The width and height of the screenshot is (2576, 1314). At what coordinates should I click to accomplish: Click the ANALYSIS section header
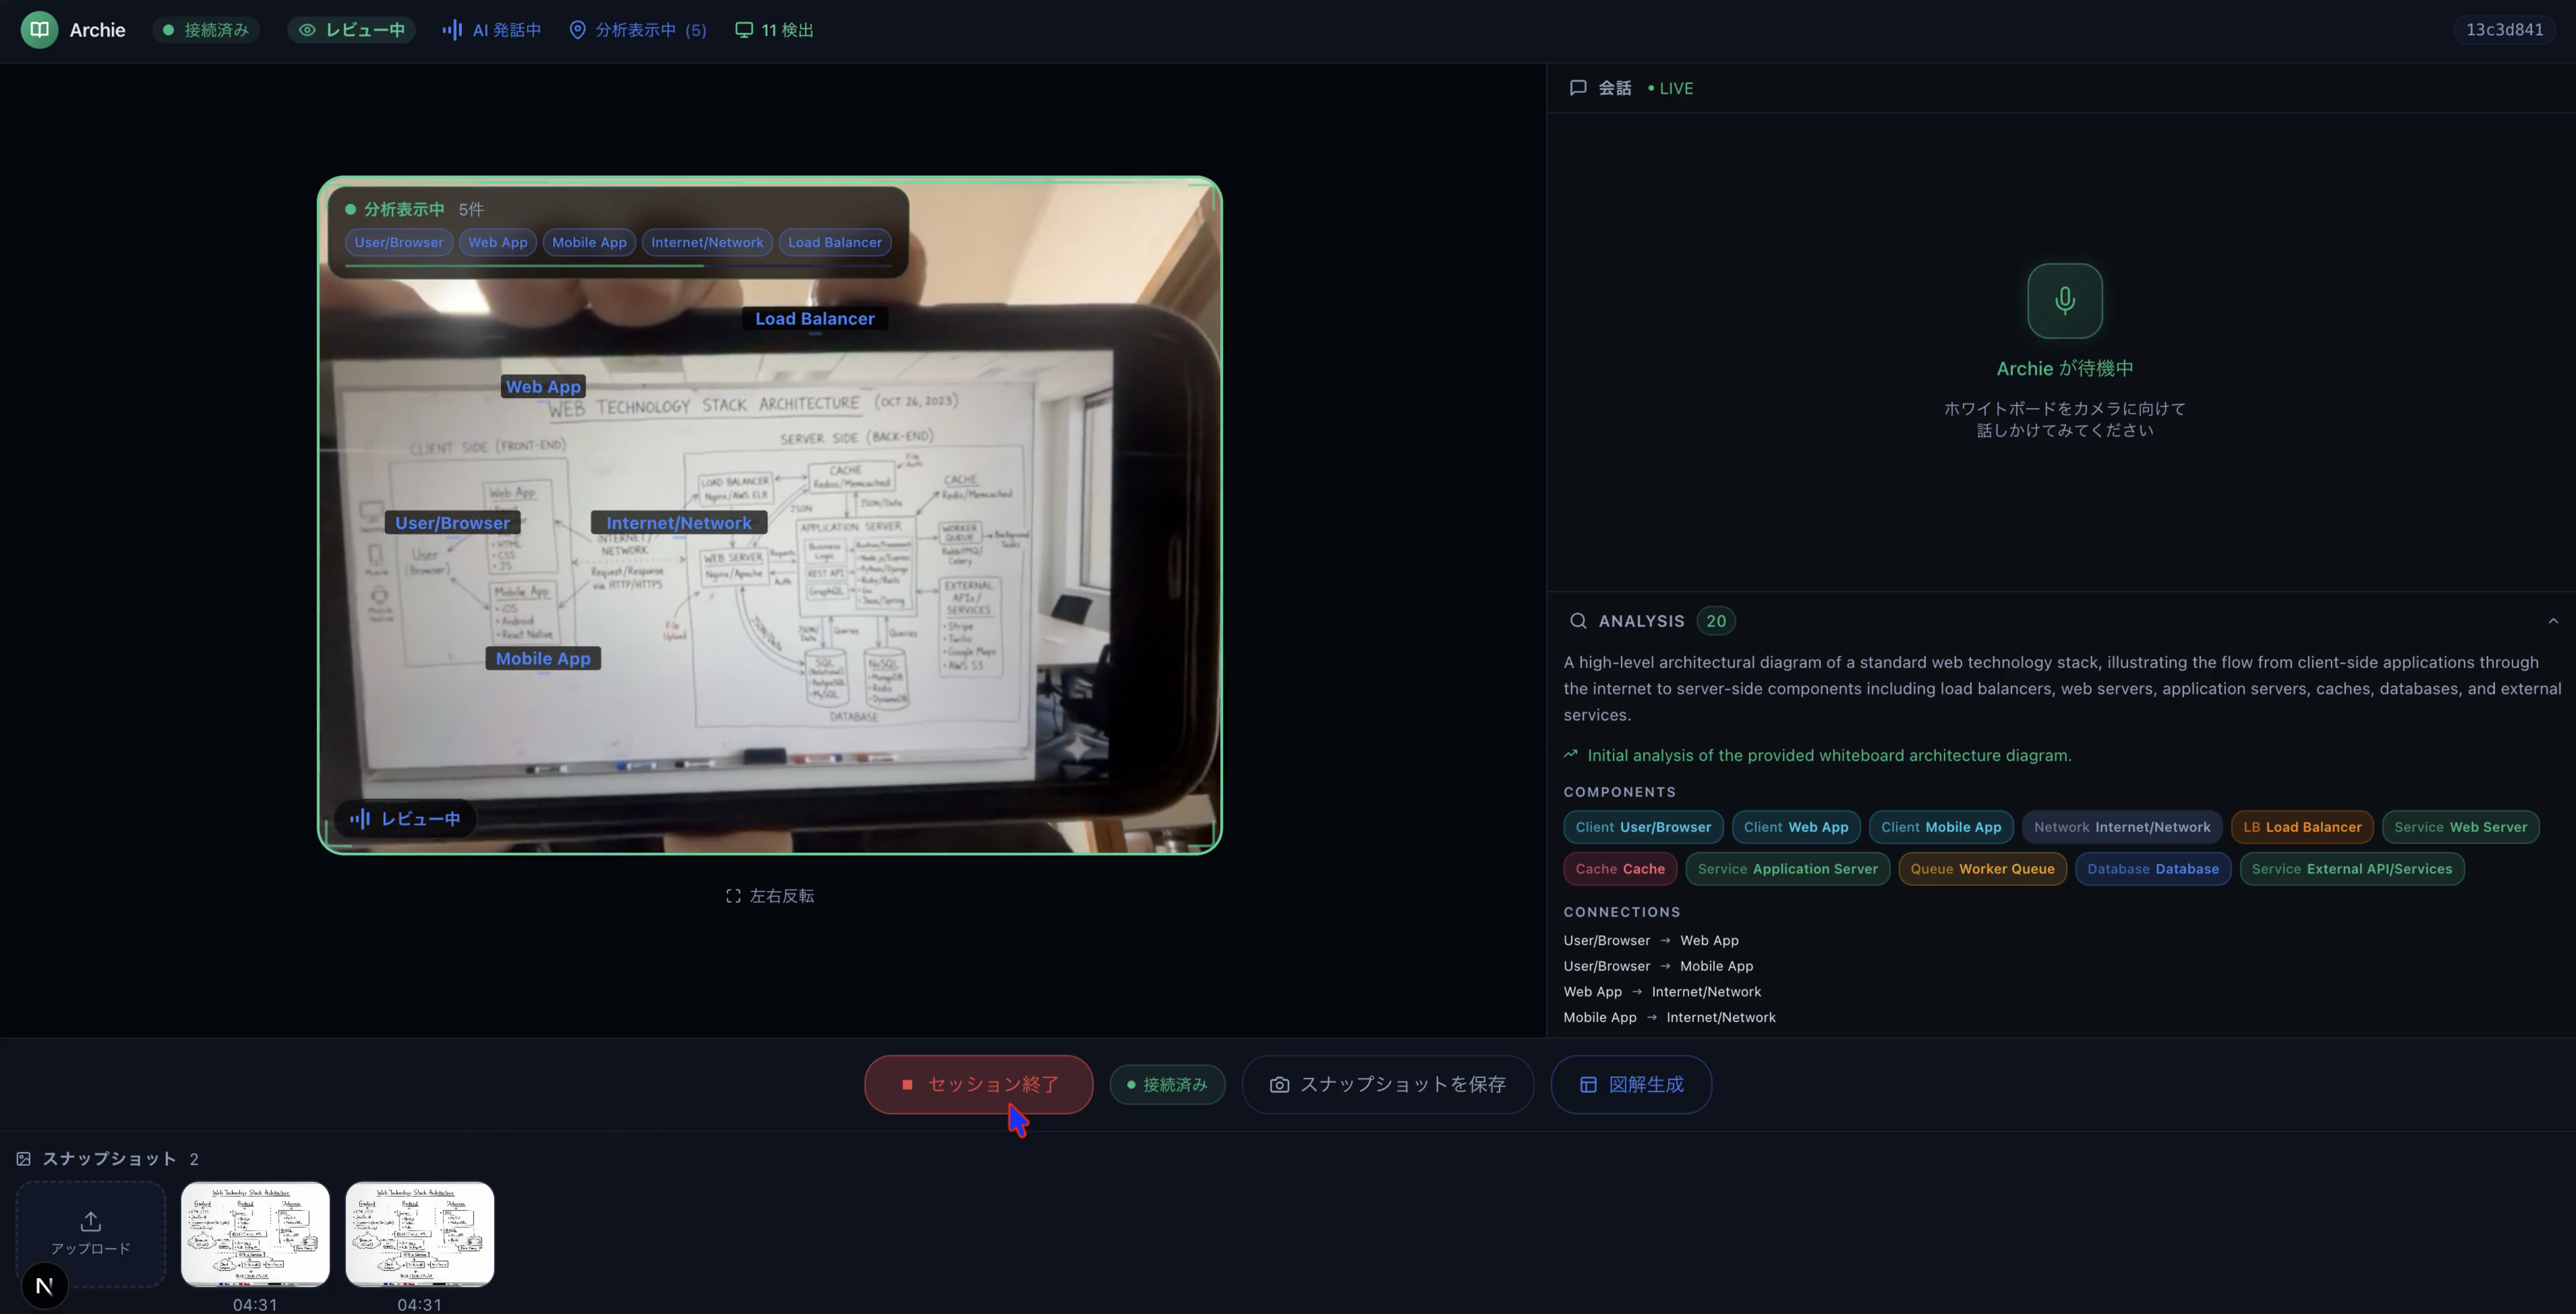point(1641,621)
